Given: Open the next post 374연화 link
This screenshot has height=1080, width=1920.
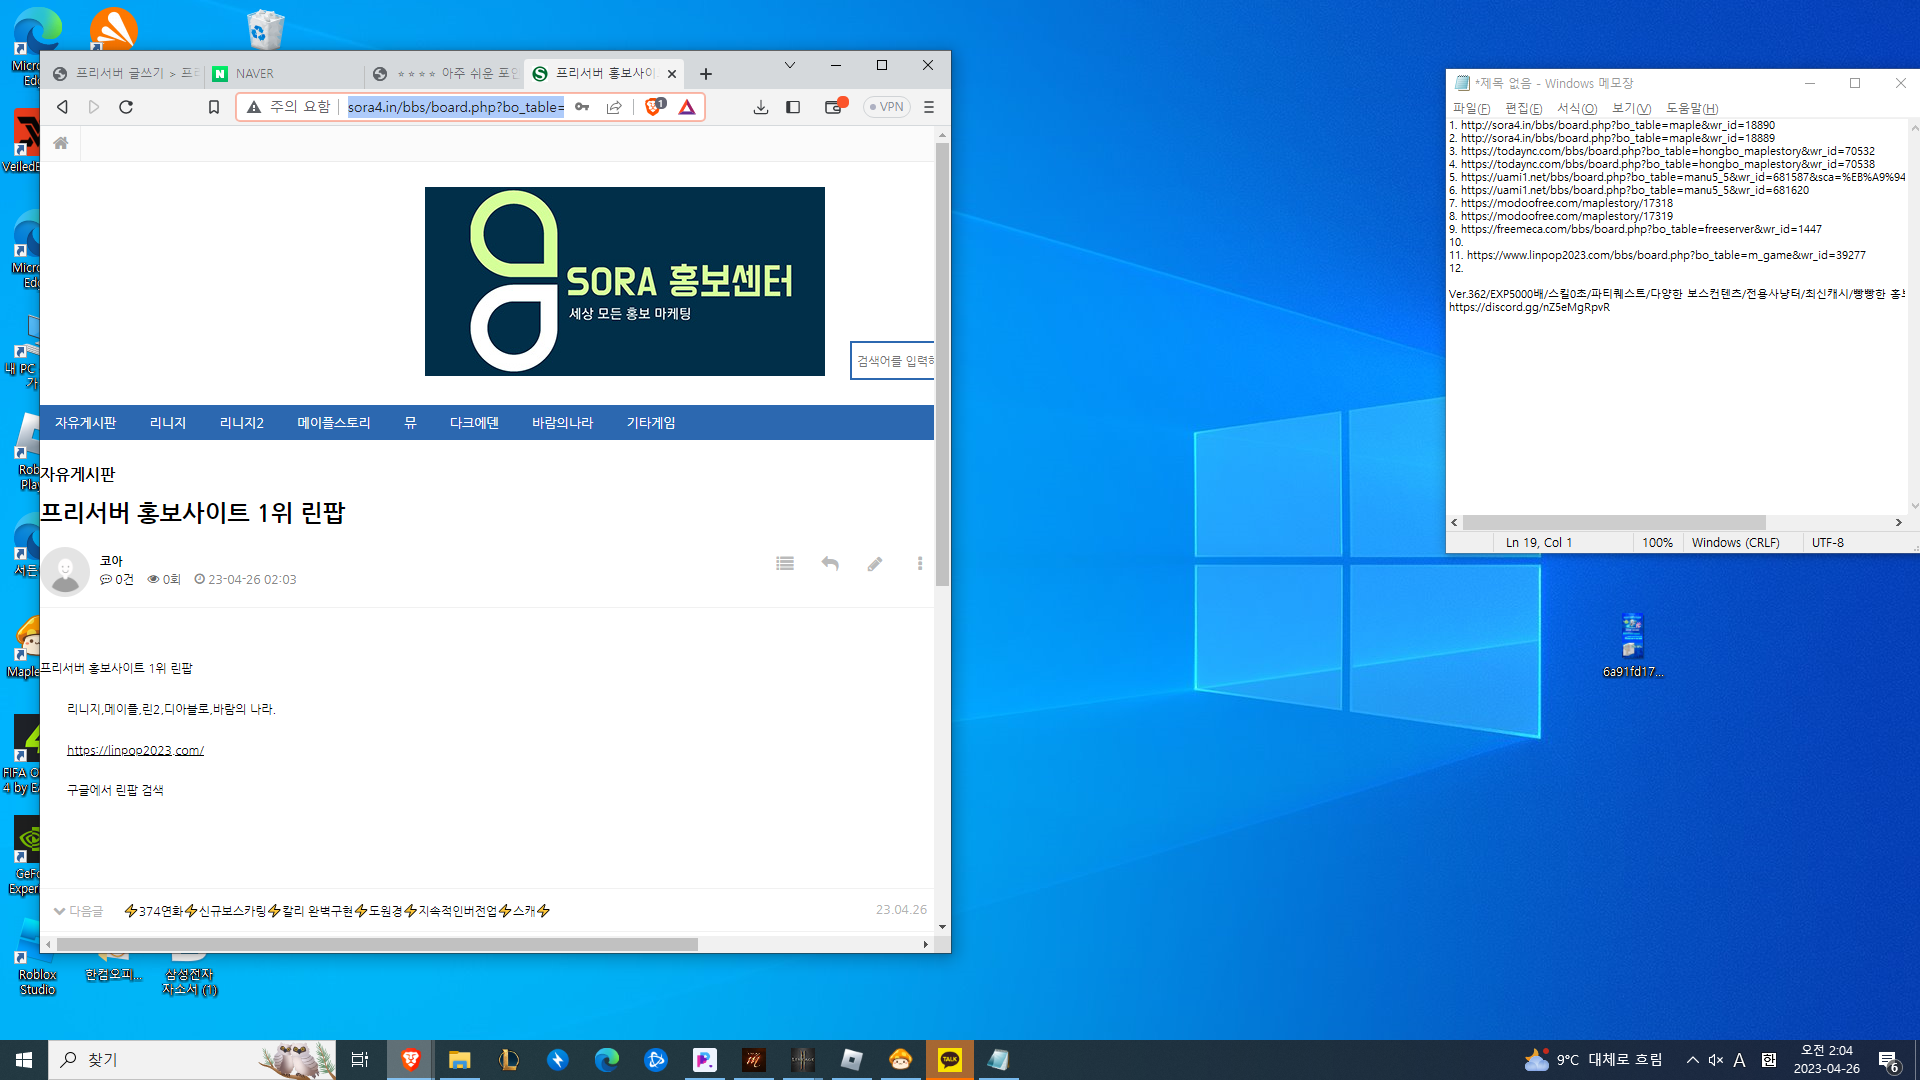Looking at the screenshot, I should [x=337, y=911].
